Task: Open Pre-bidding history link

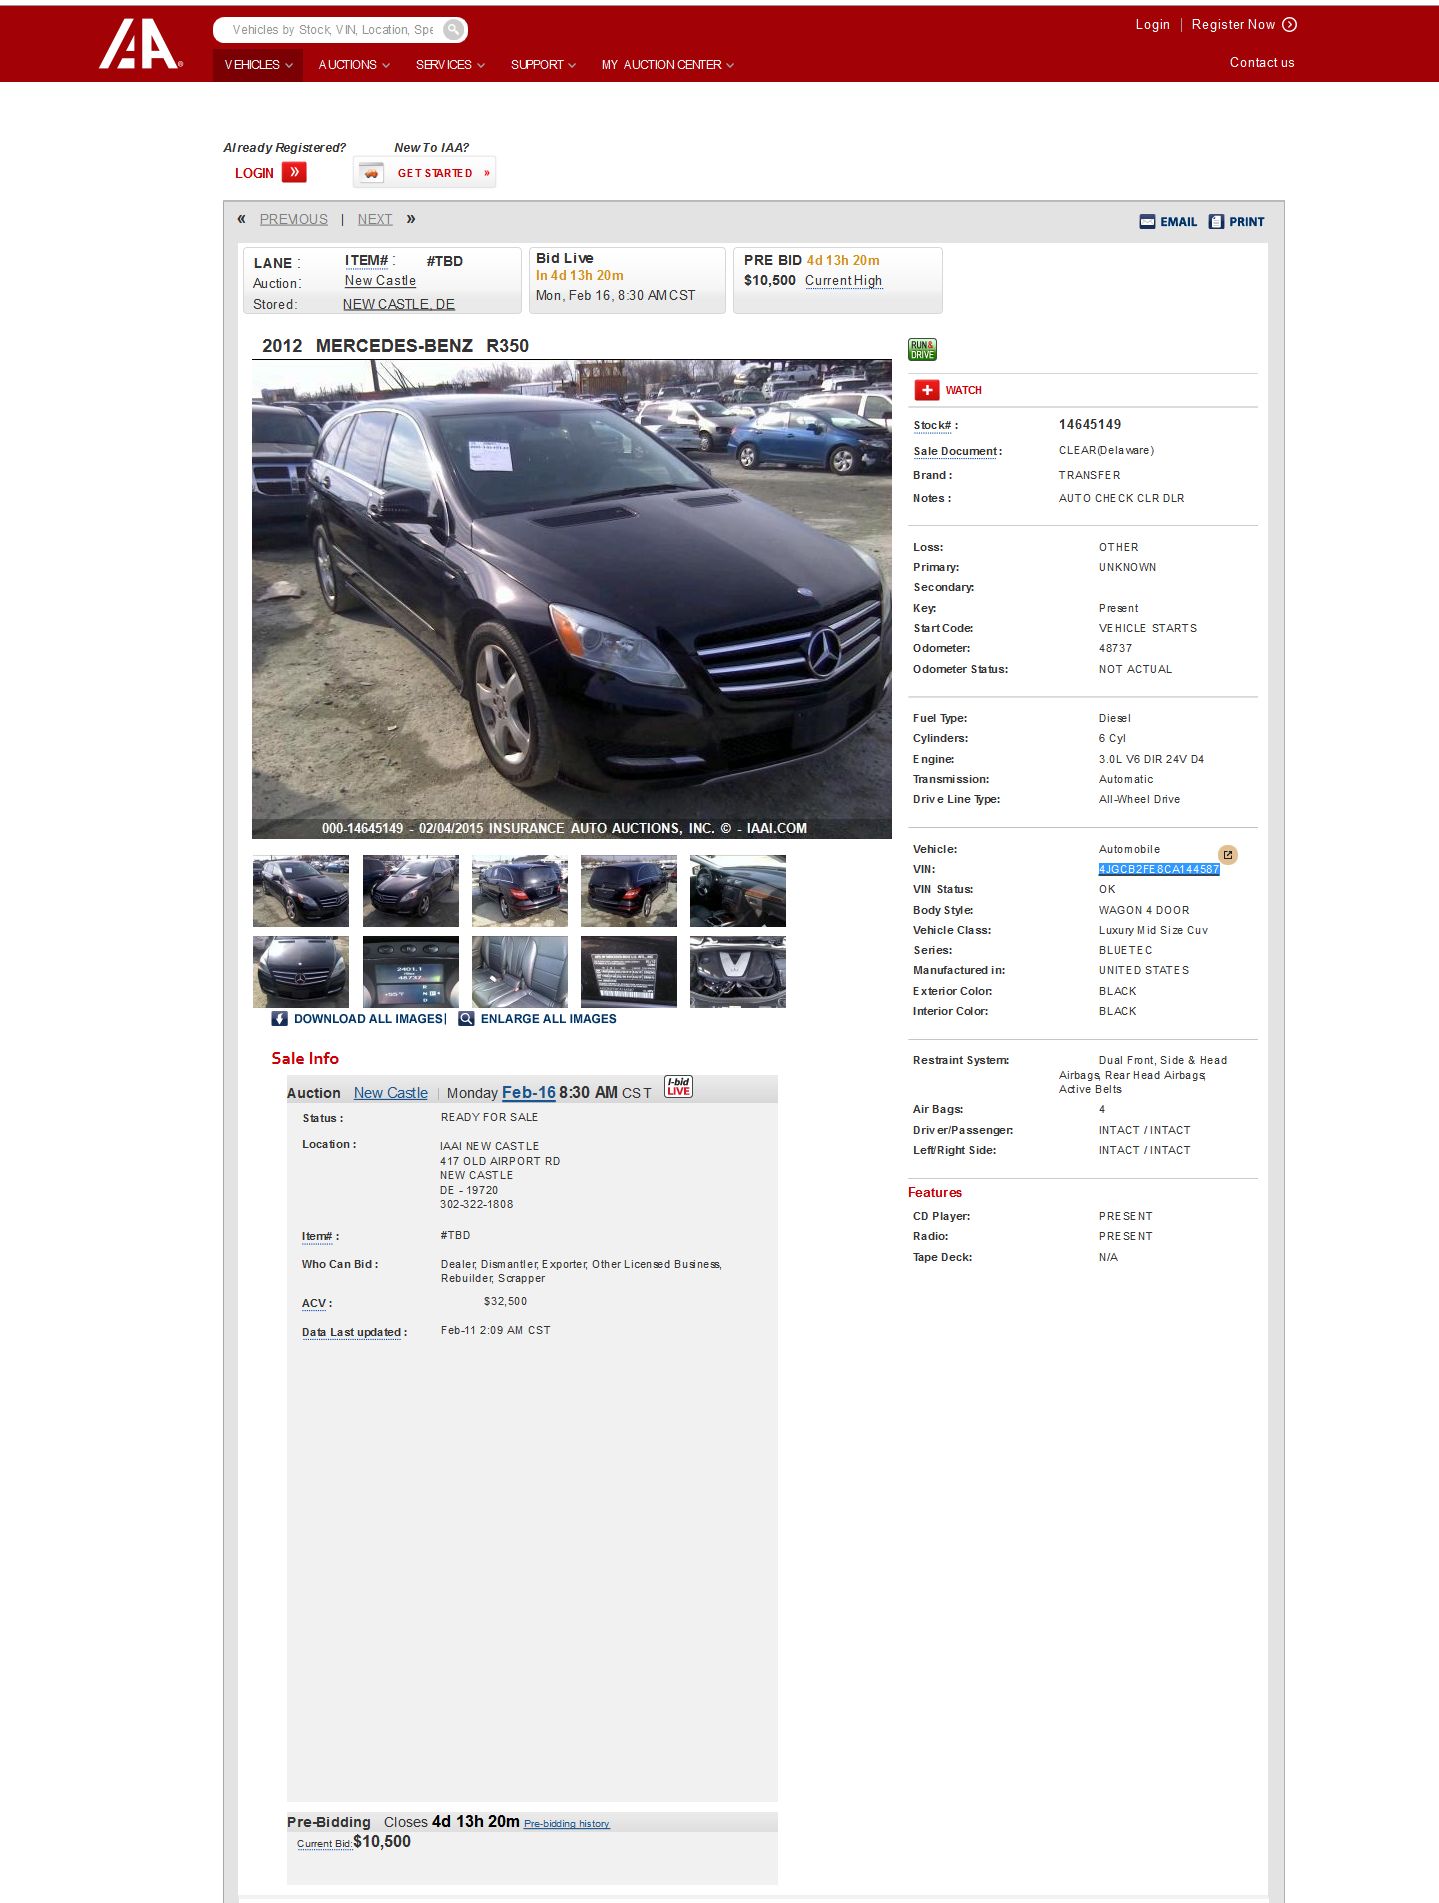Action: (x=567, y=1824)
